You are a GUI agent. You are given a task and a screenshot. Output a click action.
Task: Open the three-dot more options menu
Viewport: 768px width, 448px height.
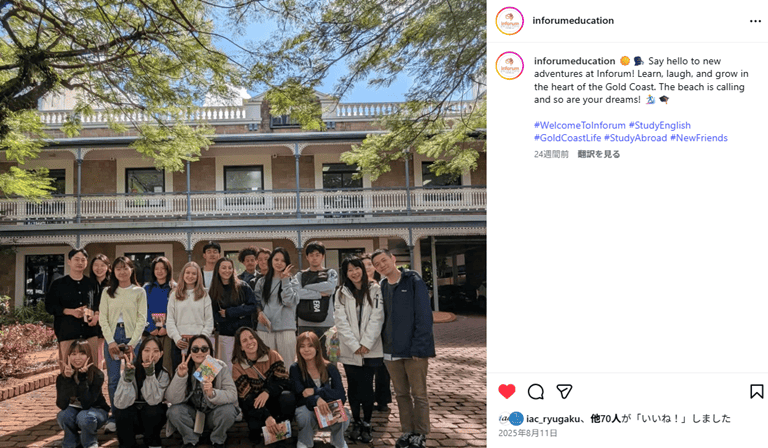[755, 21]
